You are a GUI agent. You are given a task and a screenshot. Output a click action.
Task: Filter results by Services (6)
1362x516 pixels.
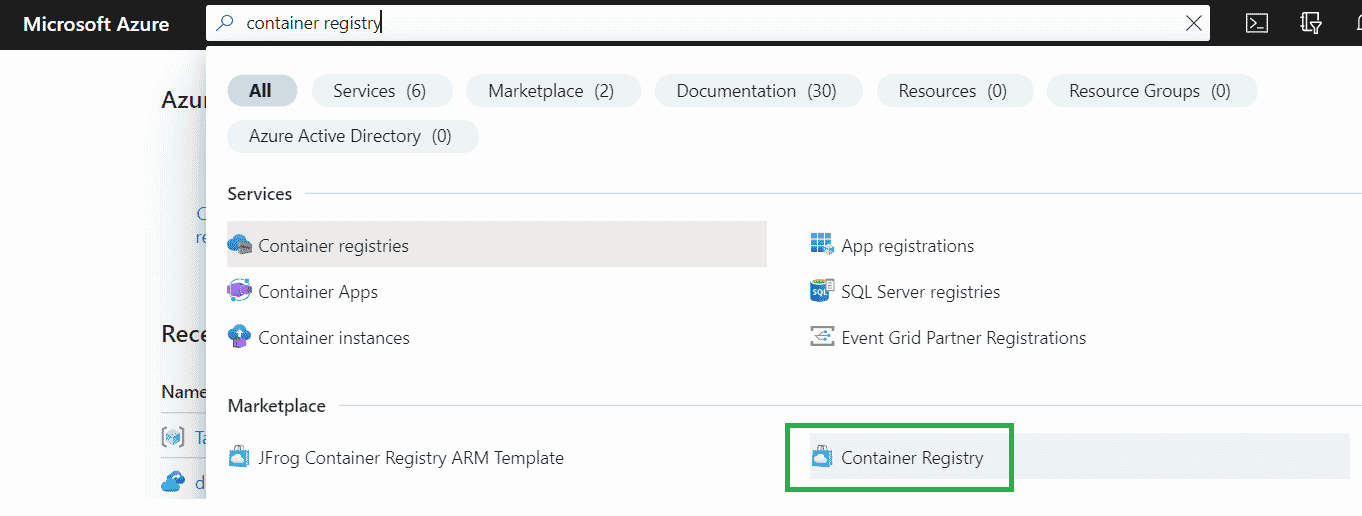[382, 91]
